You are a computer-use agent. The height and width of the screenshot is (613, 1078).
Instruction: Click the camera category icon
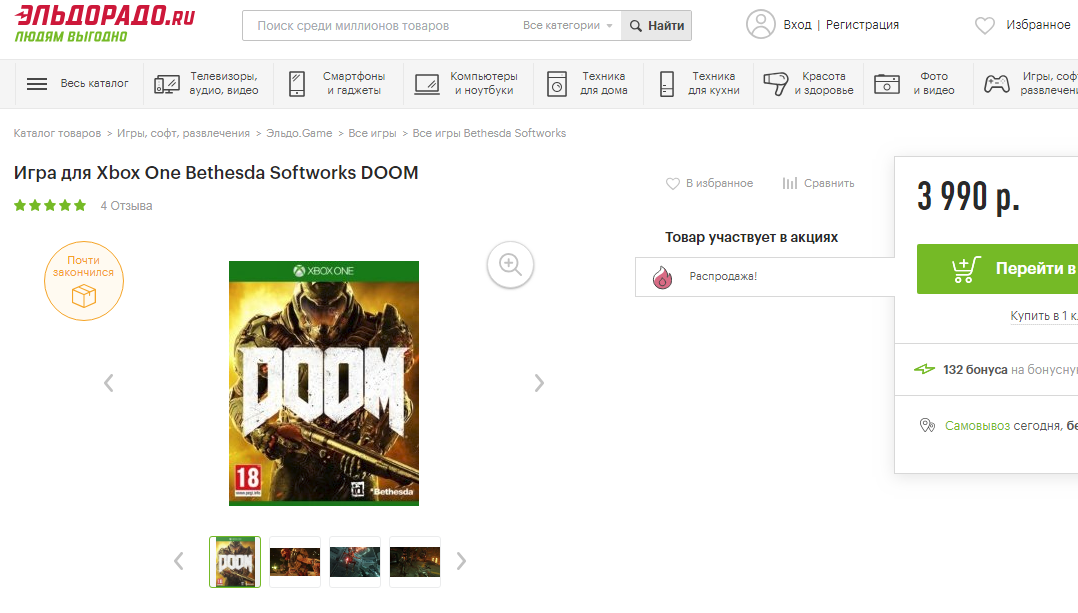887,84
